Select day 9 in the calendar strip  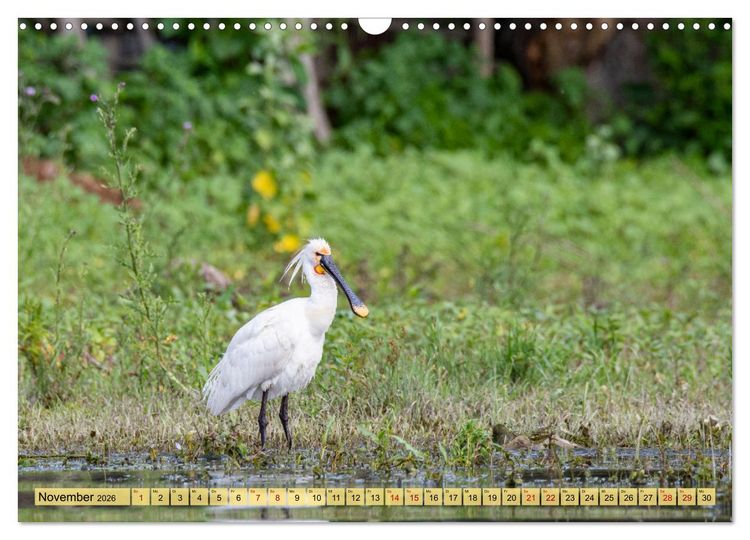pos(297,497)
